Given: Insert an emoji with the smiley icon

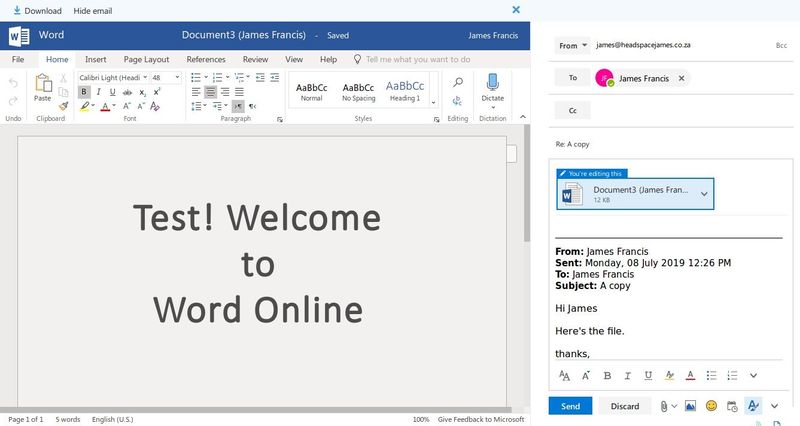Looking at the screenshot, I should coord(711,406).
